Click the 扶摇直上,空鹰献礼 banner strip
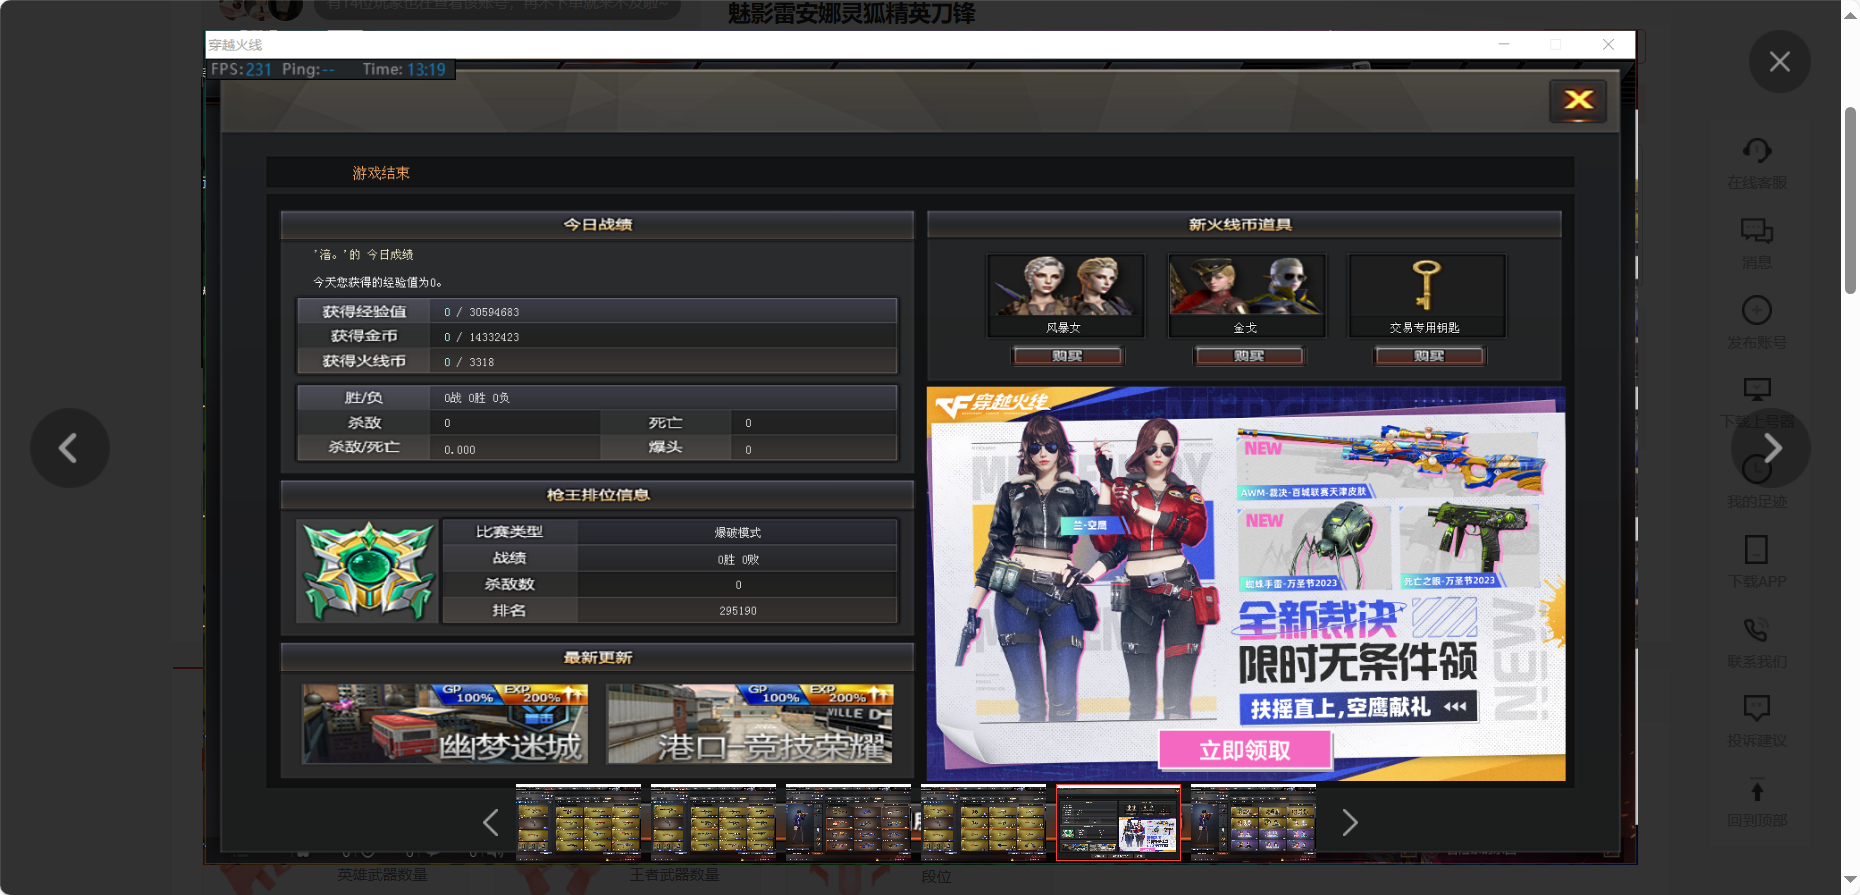This screenshot has height=895, width=1860. tap(1358, 708)
